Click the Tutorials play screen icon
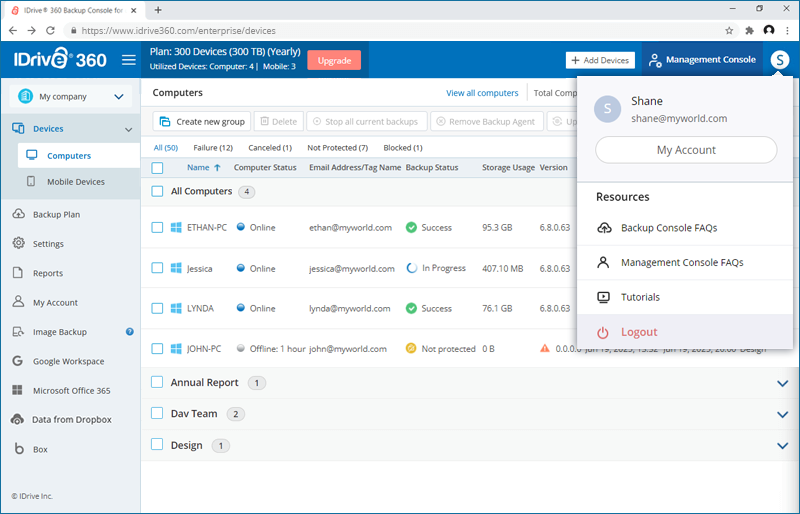This screenshot has width=800, height=514. click(603, 297)
